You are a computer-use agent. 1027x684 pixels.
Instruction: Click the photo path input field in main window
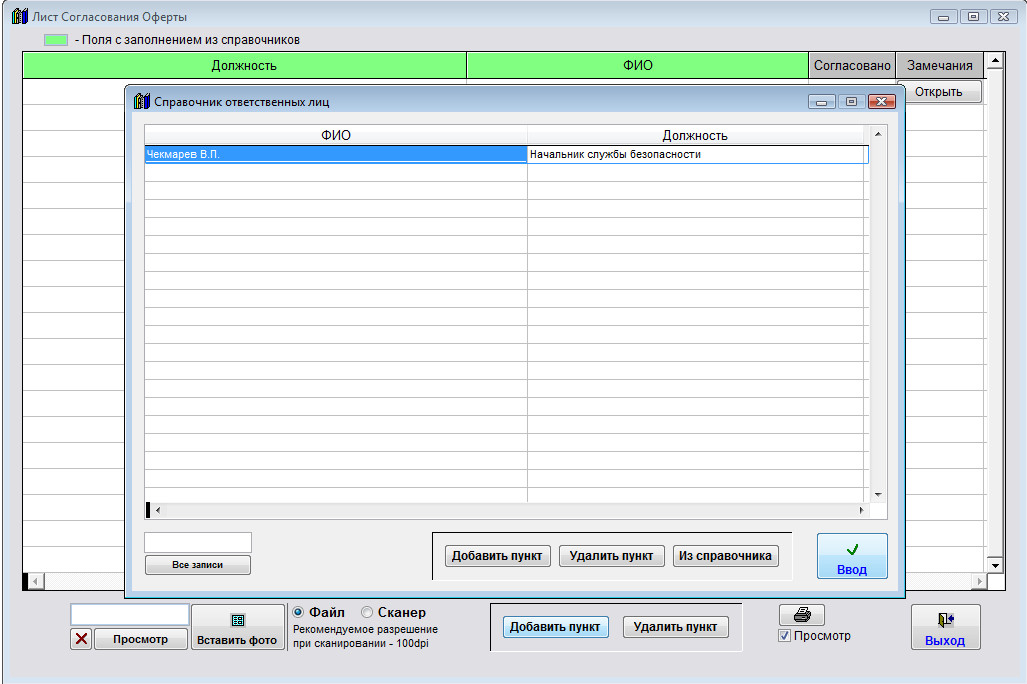click(x=130, y=615)
